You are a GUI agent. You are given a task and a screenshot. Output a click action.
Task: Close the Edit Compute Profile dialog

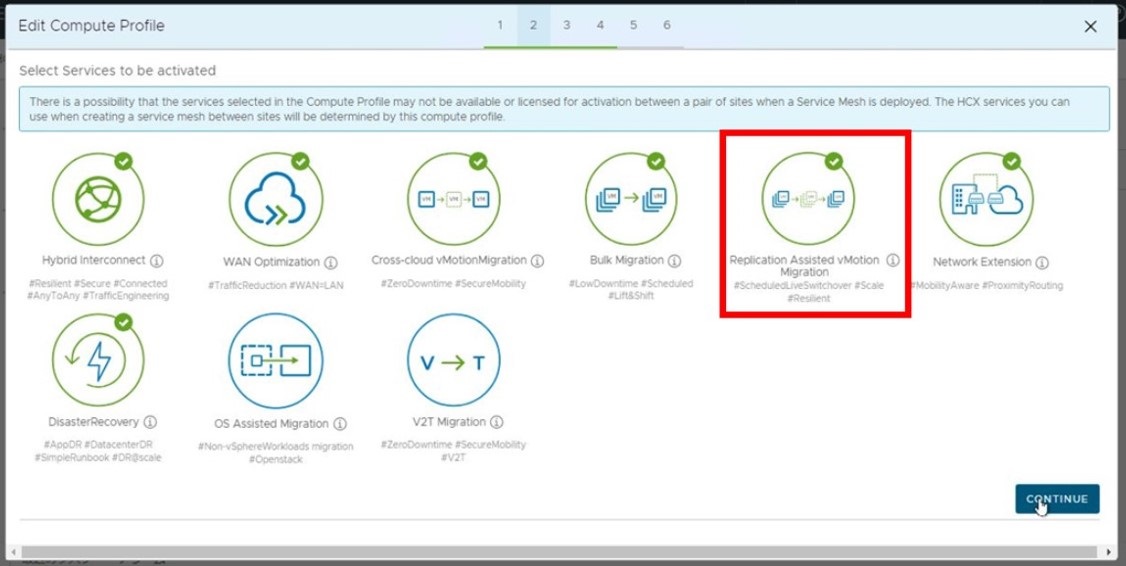click(x=1090, y=27)
